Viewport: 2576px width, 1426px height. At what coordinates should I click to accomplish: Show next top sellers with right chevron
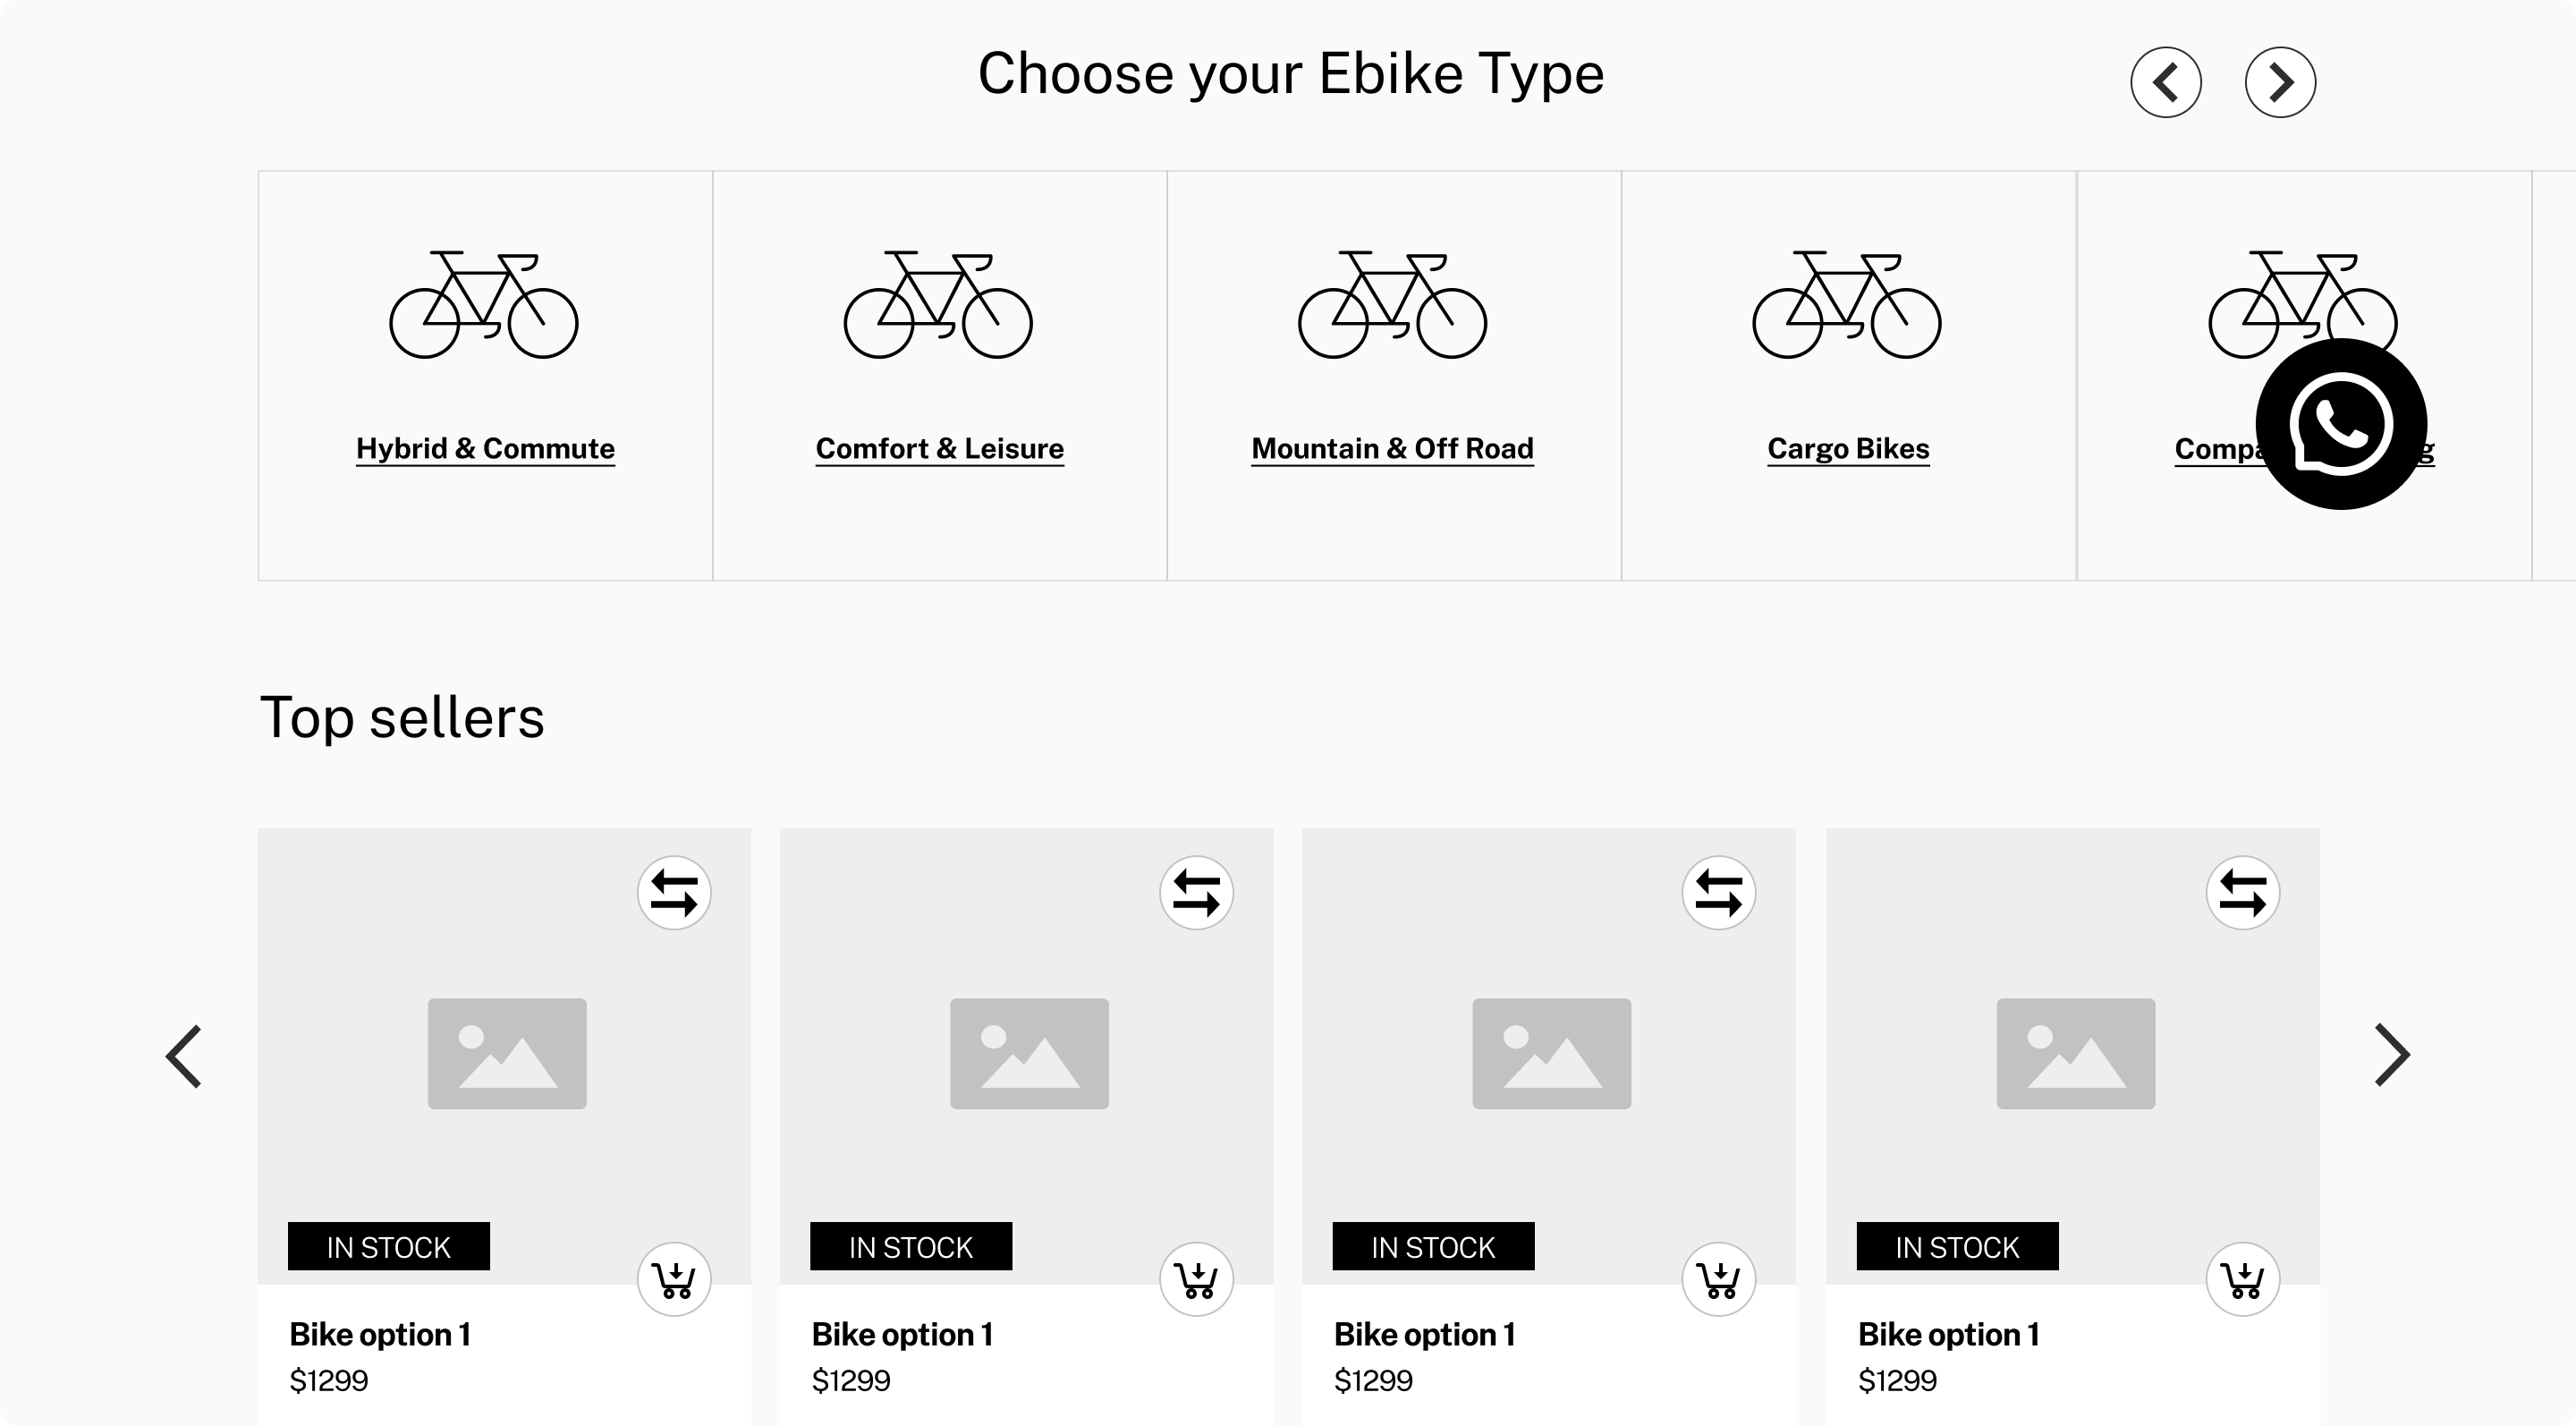(x=2392, y=1055)
